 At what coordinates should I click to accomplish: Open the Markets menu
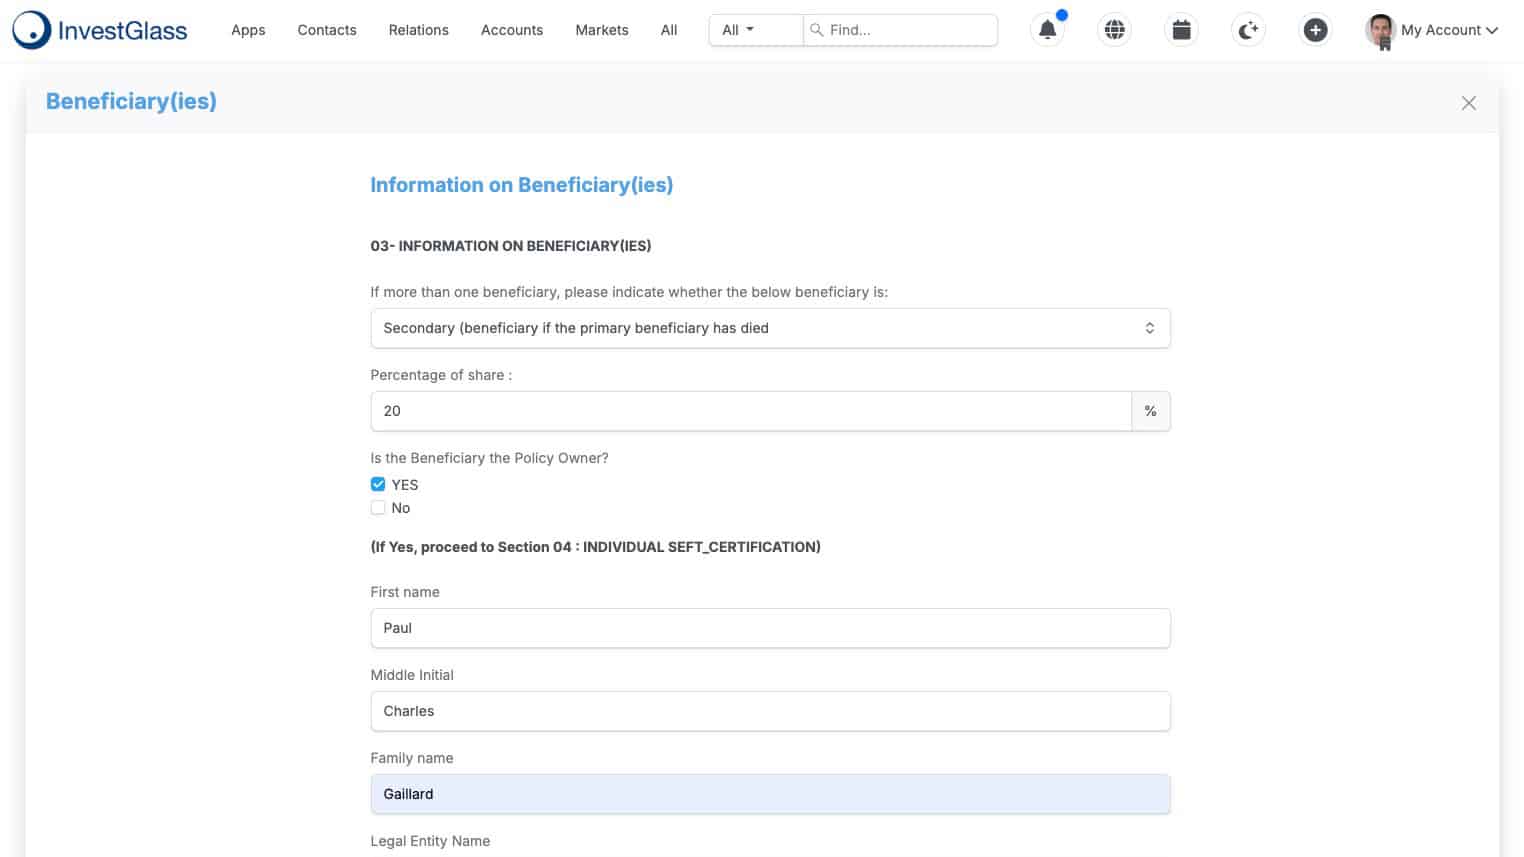coord(602,30)
